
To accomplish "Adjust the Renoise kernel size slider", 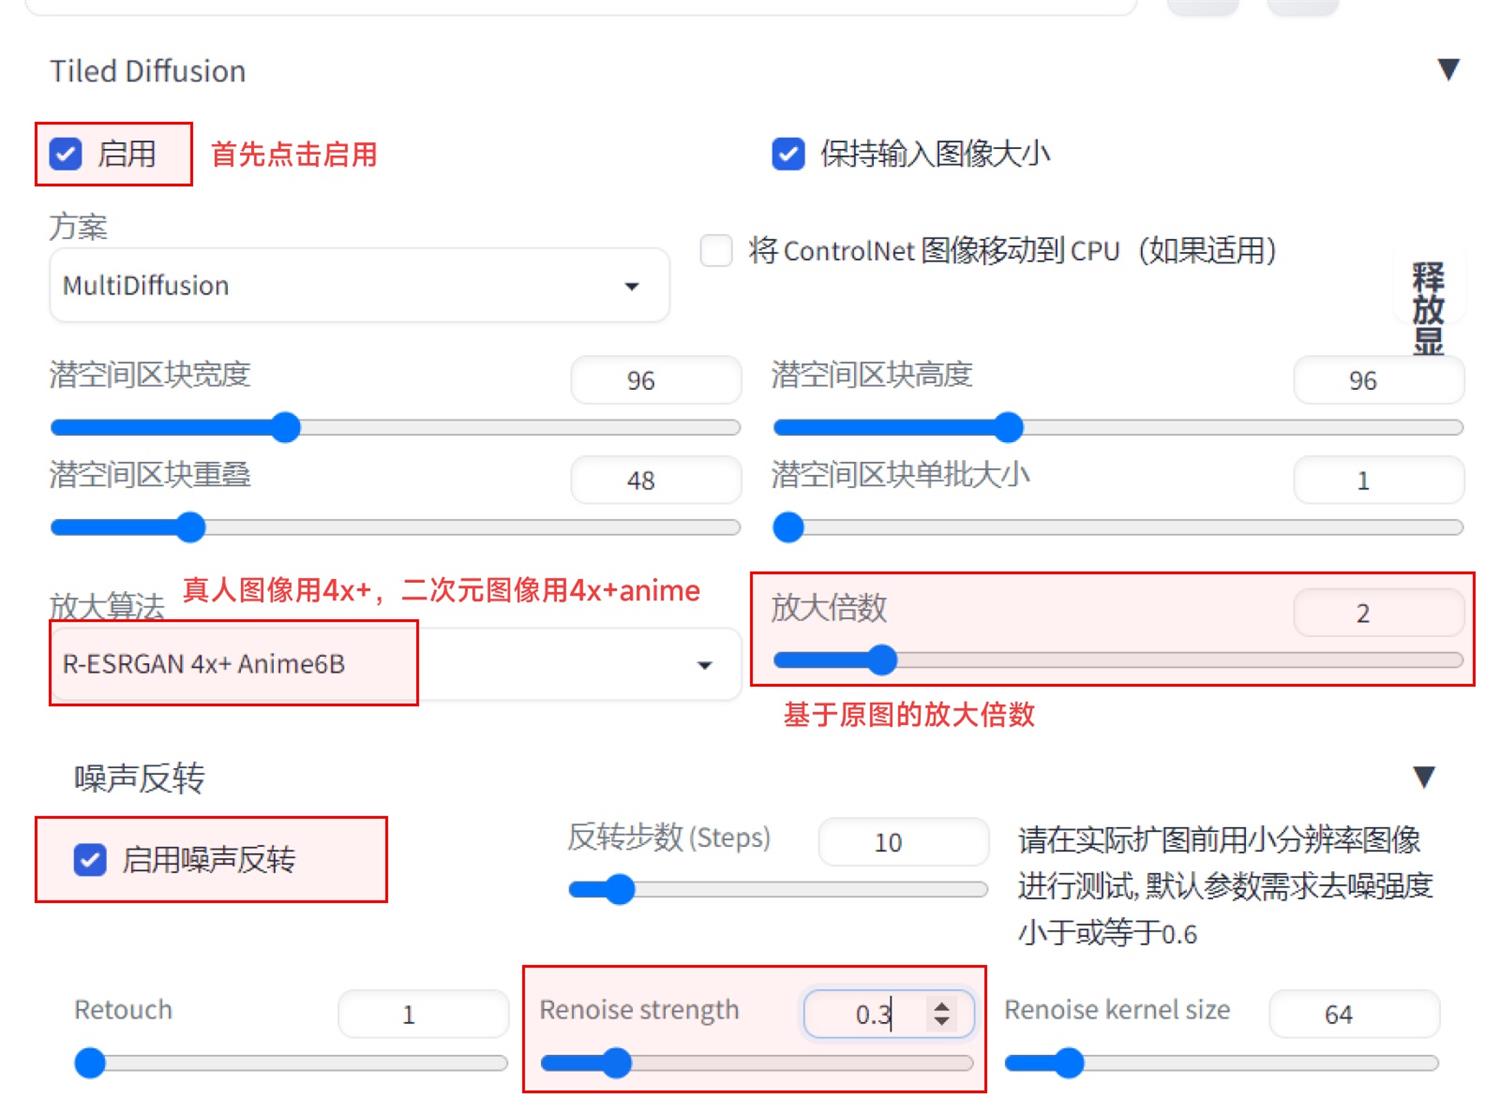I will [x=1222, y=1063].
